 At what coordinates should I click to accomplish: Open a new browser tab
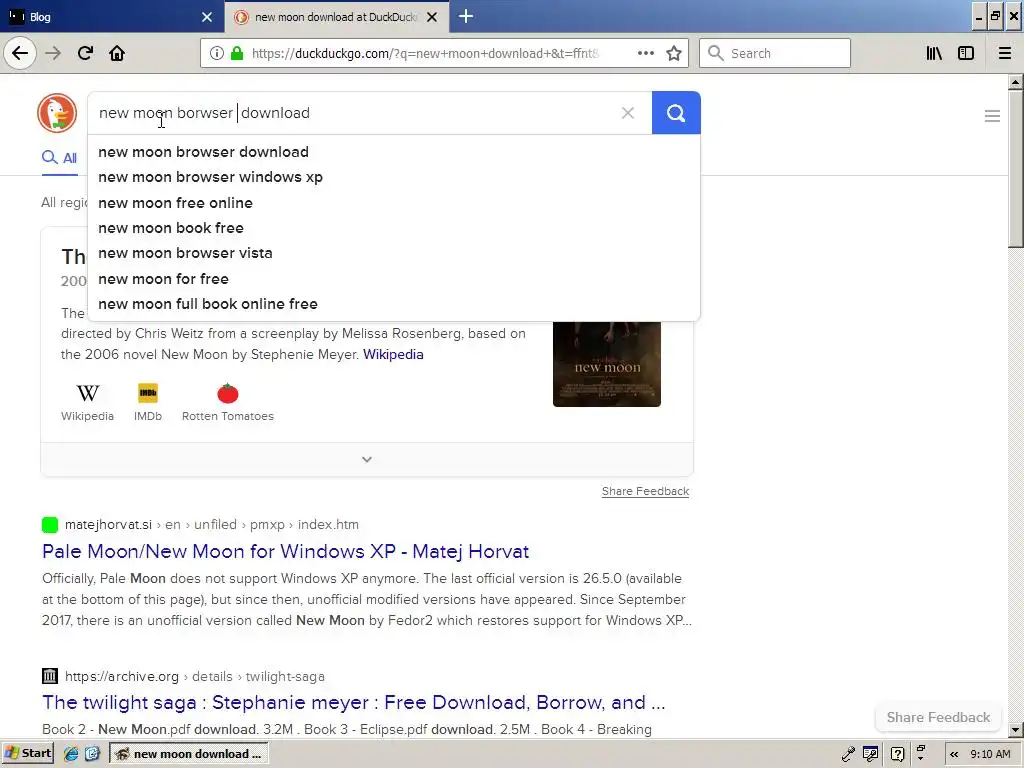466,16
